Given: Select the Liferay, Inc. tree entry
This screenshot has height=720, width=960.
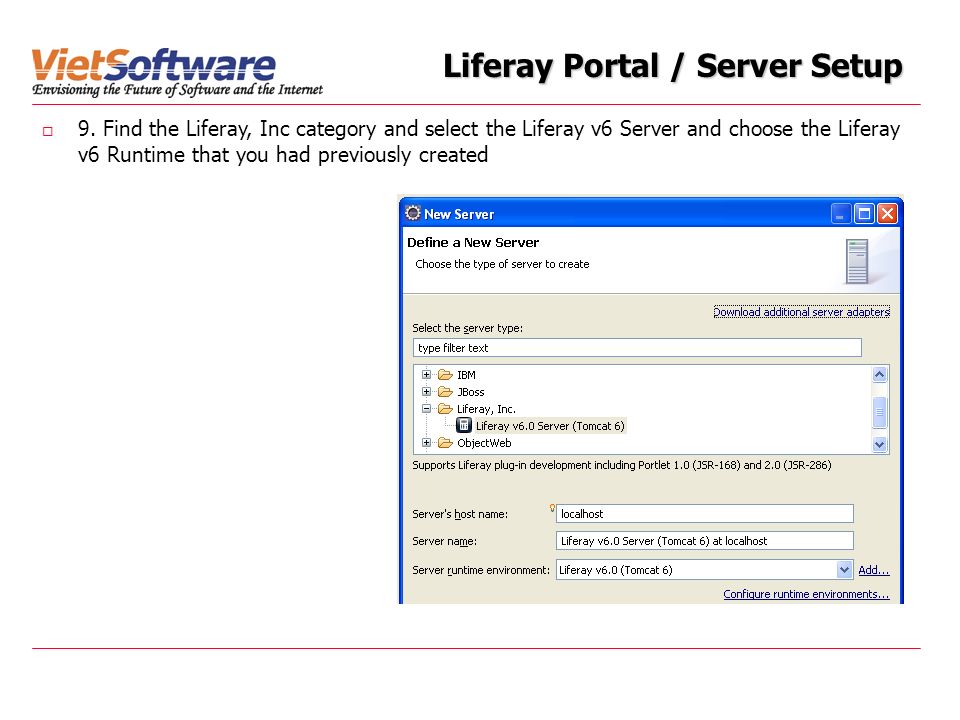Looking at the screenshot, I should (486, 410).
